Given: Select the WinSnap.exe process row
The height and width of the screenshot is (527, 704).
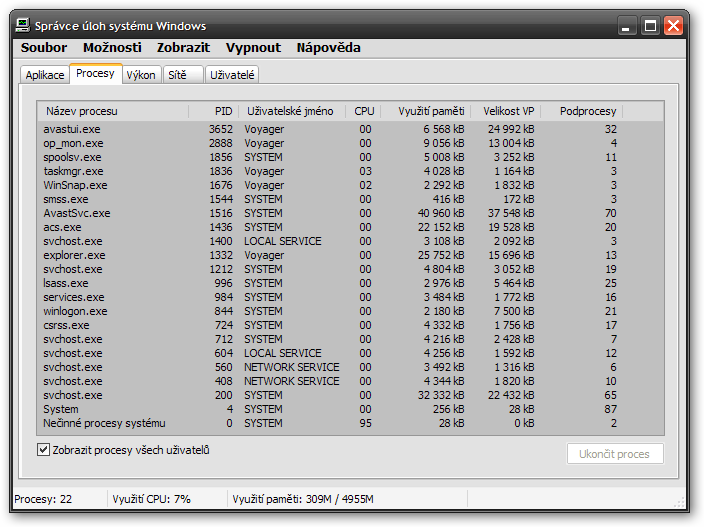Looking at the screenshot, I should pyautogui.click(x=350, y=185).
